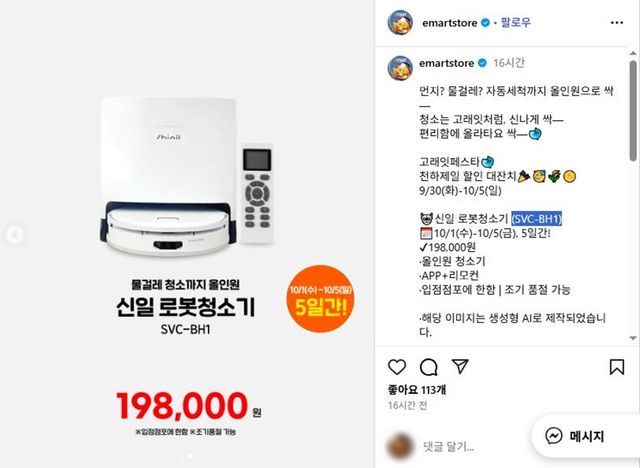Click the highlighted SVC-BH1 text in caption
Image resolution: width=640 pixels, height=468 pixels.
coord(536,219)
